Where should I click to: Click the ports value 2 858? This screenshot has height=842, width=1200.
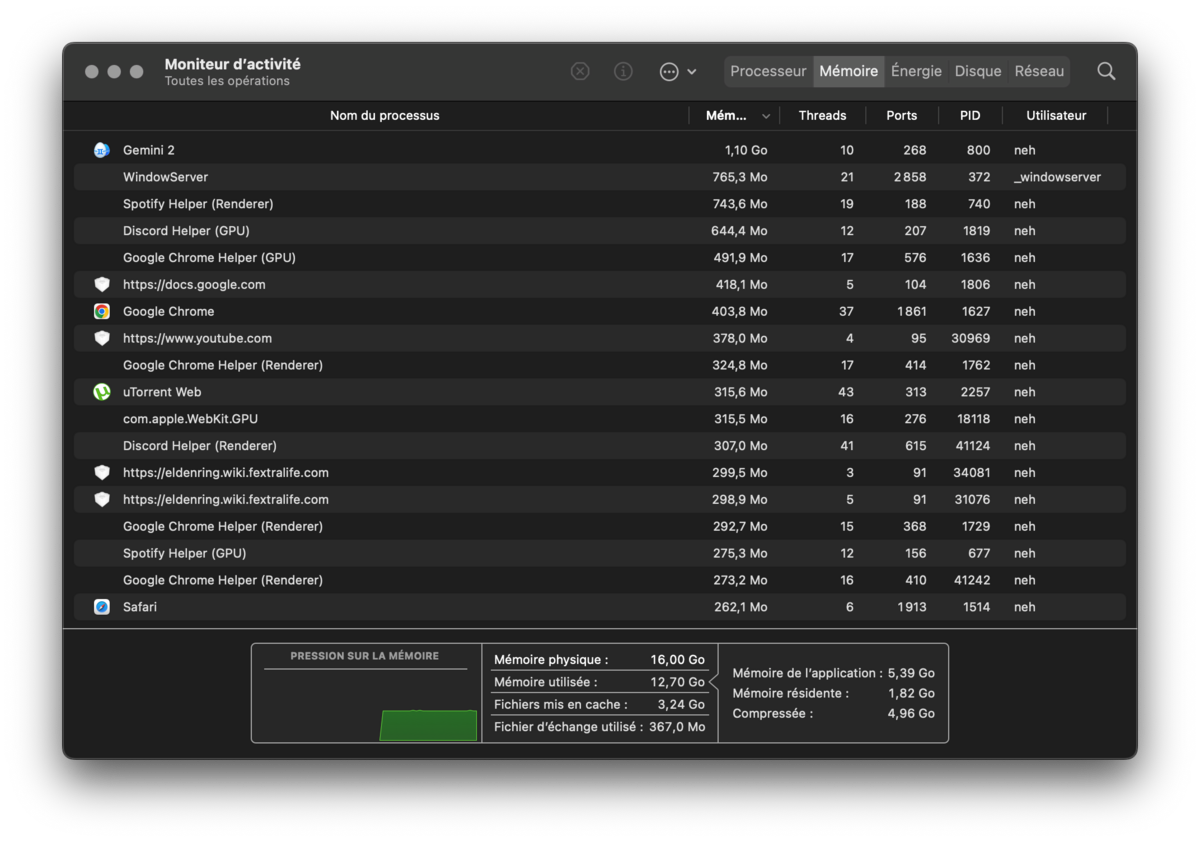[910, 177]
